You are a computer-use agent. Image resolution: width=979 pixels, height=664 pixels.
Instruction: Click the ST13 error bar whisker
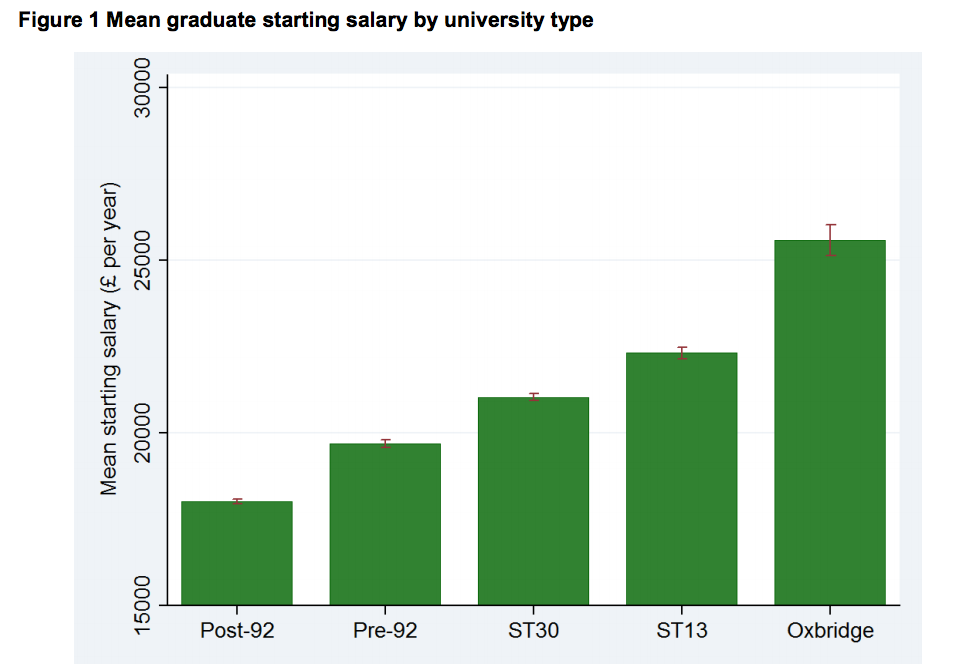pyautogui.click(x=682, y=353)
